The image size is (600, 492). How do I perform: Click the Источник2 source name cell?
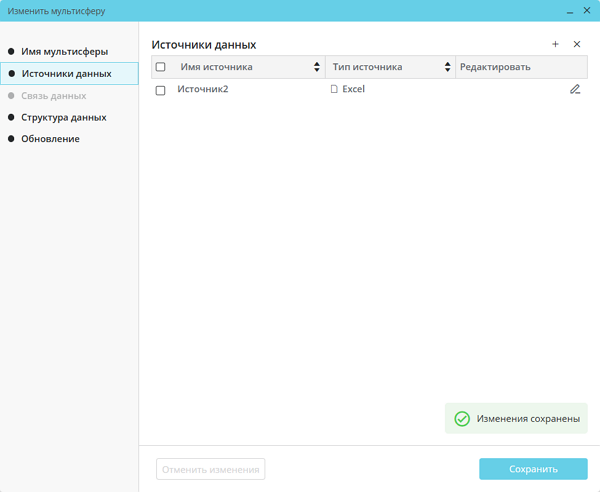(203, 89)
